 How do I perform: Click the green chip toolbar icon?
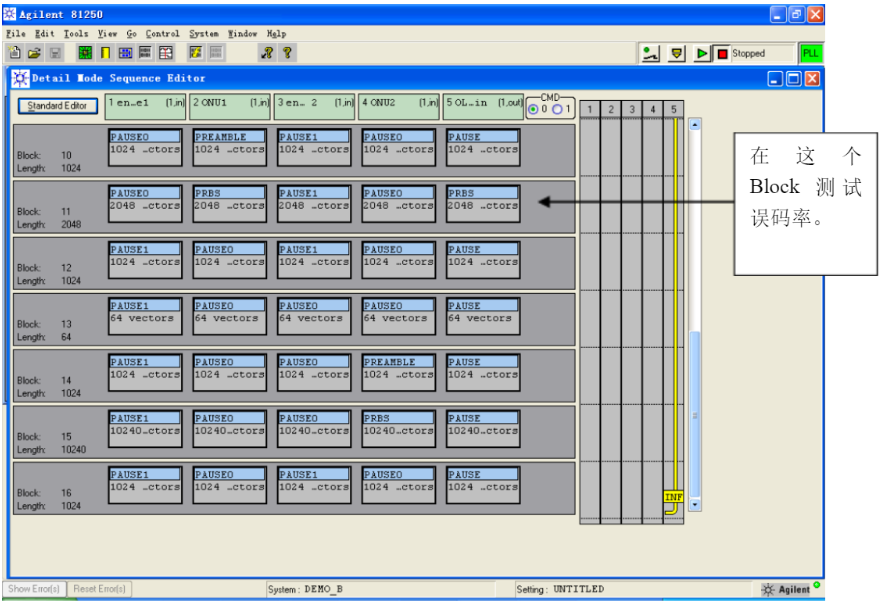click(85, 53)
